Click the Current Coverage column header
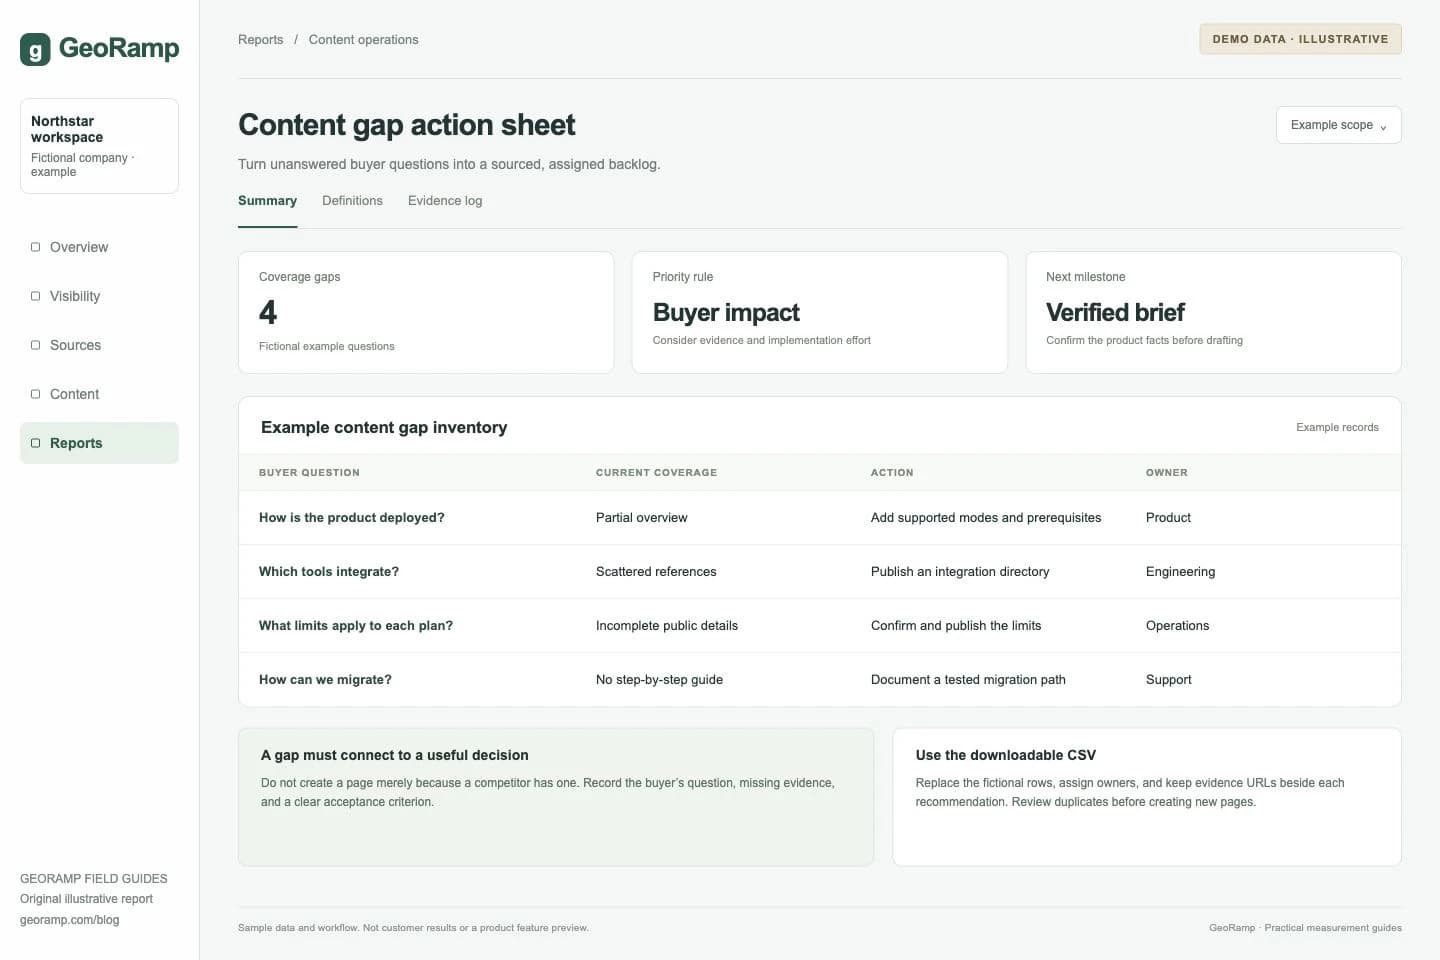Image resolution: width=1440 pixels, height=960 pixels. 656,473
